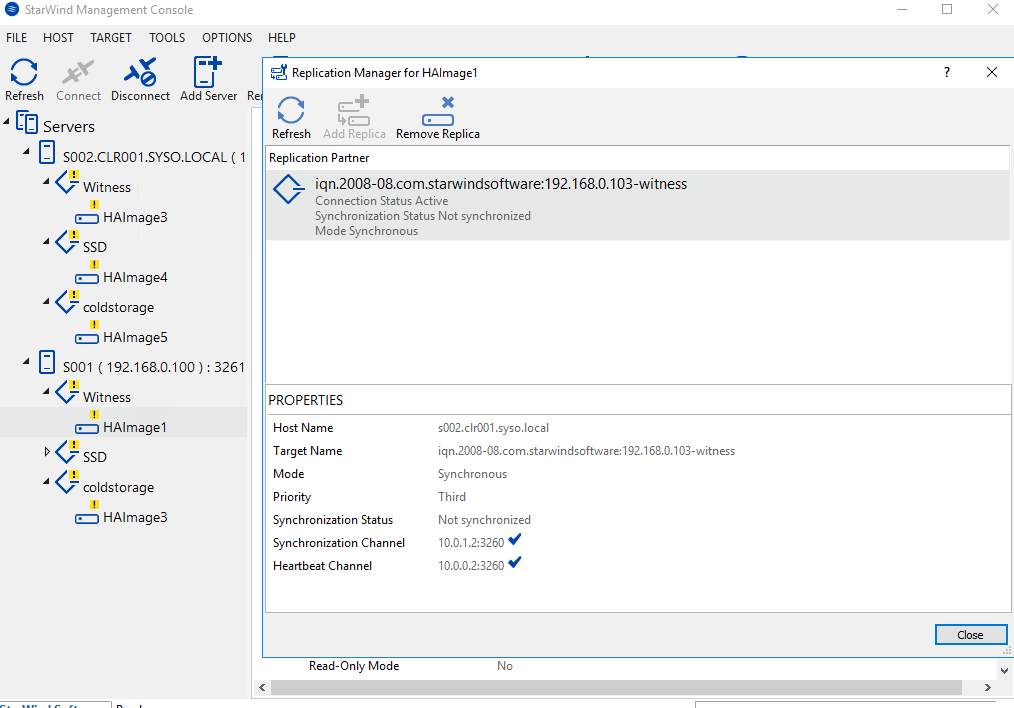The width and height of the screenshot is (1014, 708).
Task: Click the Close button in Replication Manager
Action: 971,635
